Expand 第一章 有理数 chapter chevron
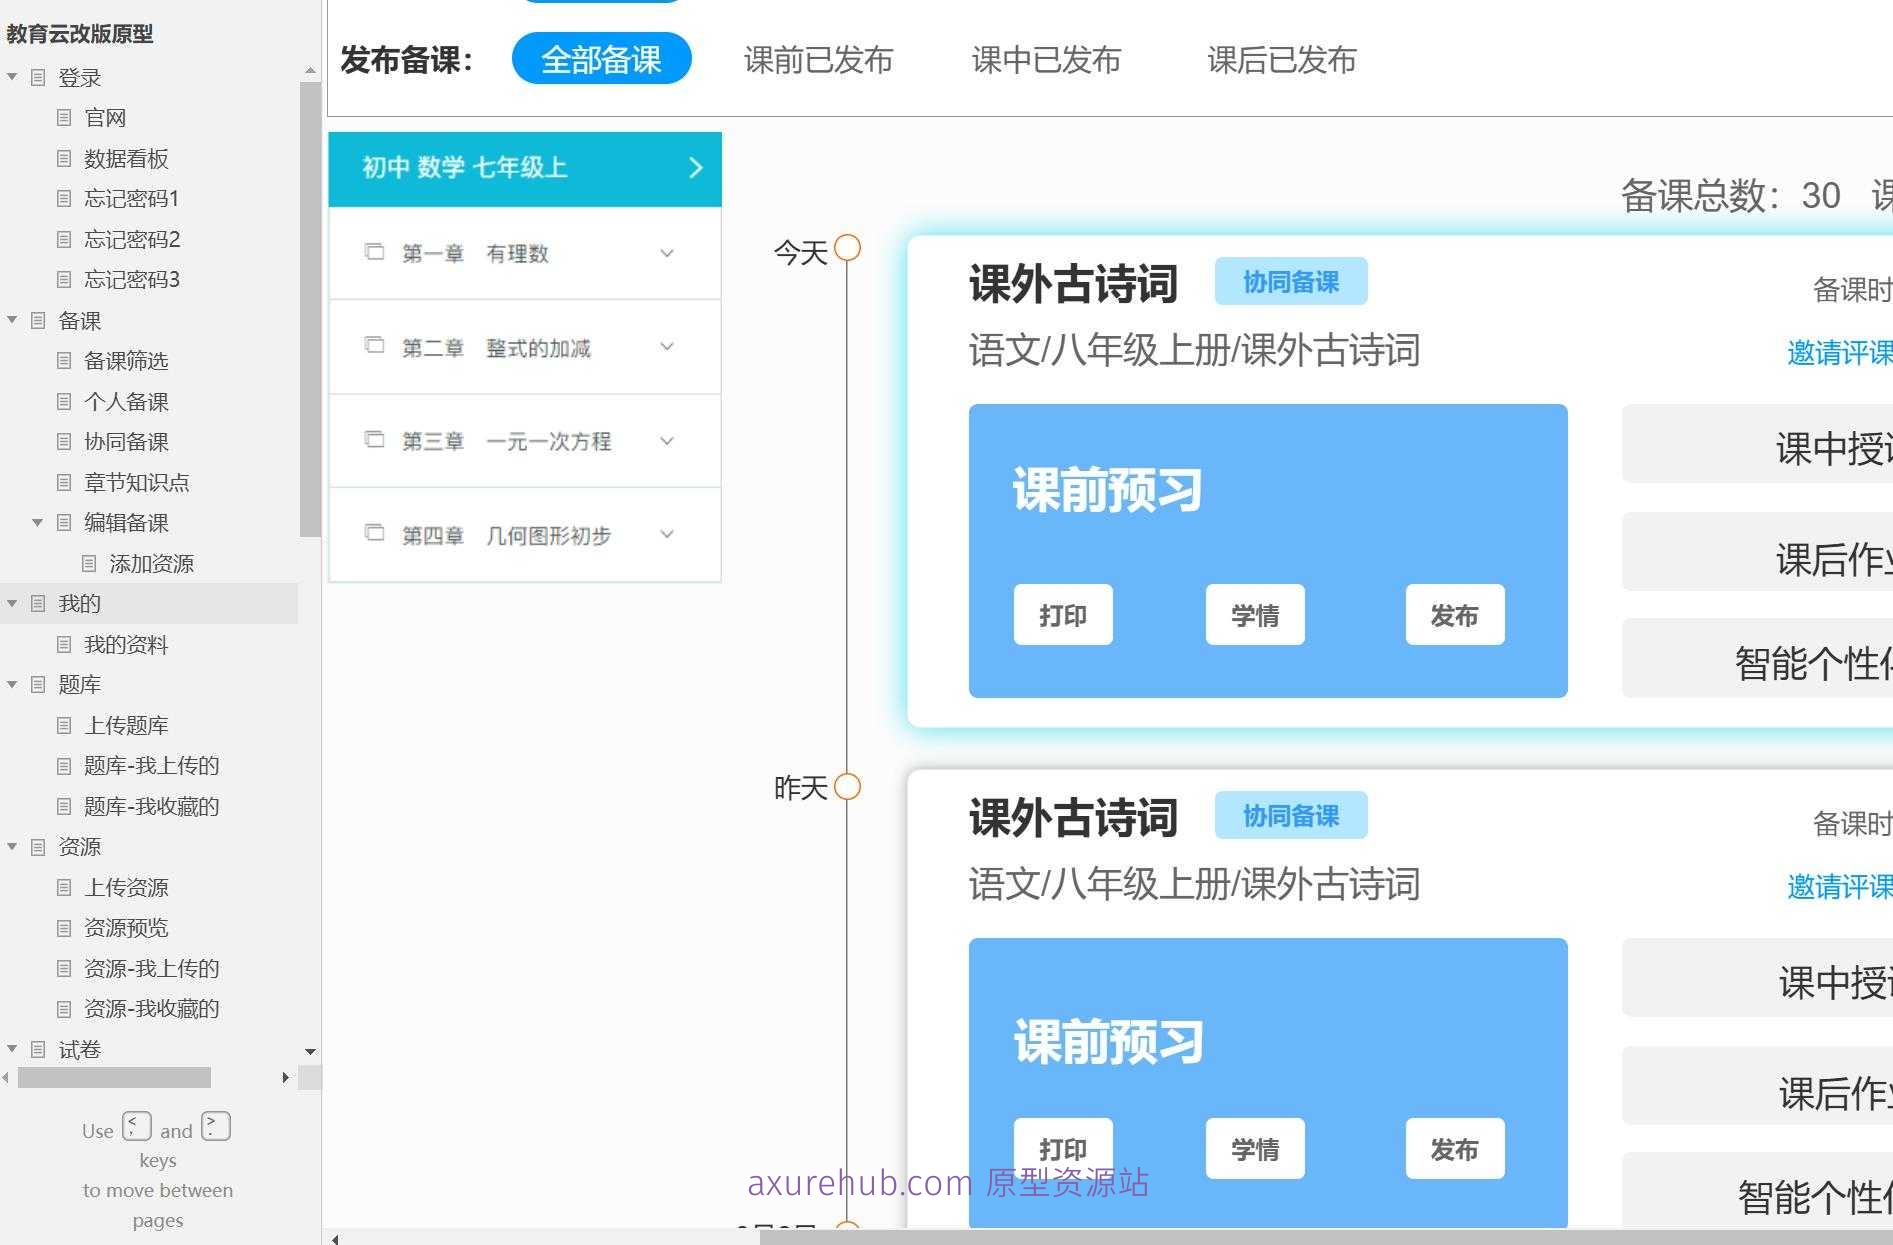This screenshot has width=1893, height=1245. tap(667, 253)
